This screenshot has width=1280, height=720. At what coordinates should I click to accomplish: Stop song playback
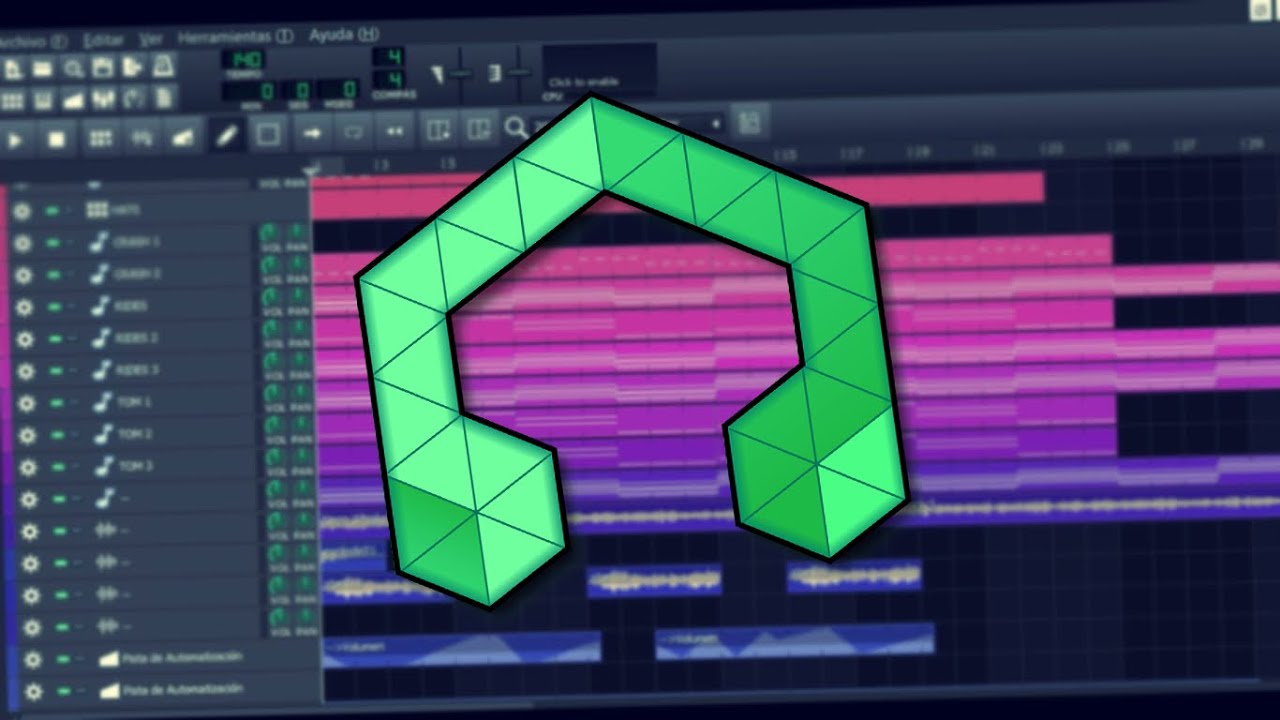pos(56,139)
